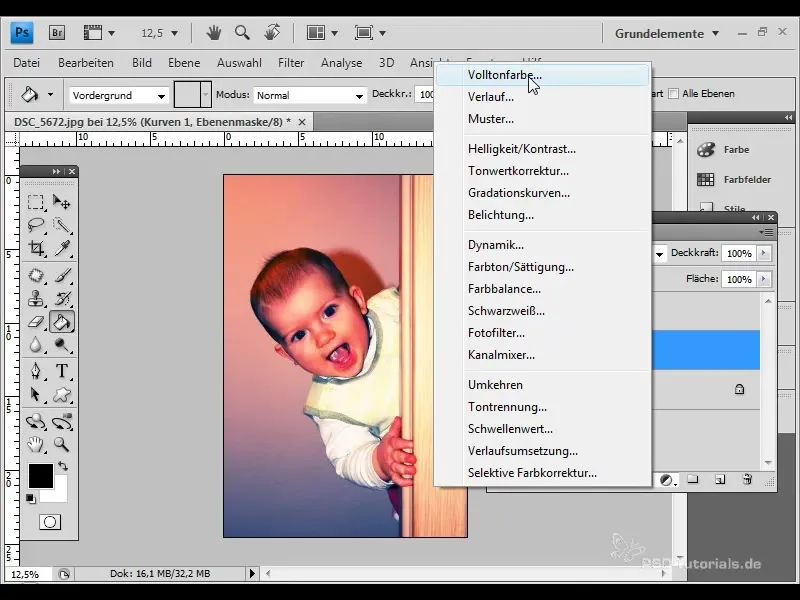Open the Grundelemente workspace dropdown

(x=667, y=34)
